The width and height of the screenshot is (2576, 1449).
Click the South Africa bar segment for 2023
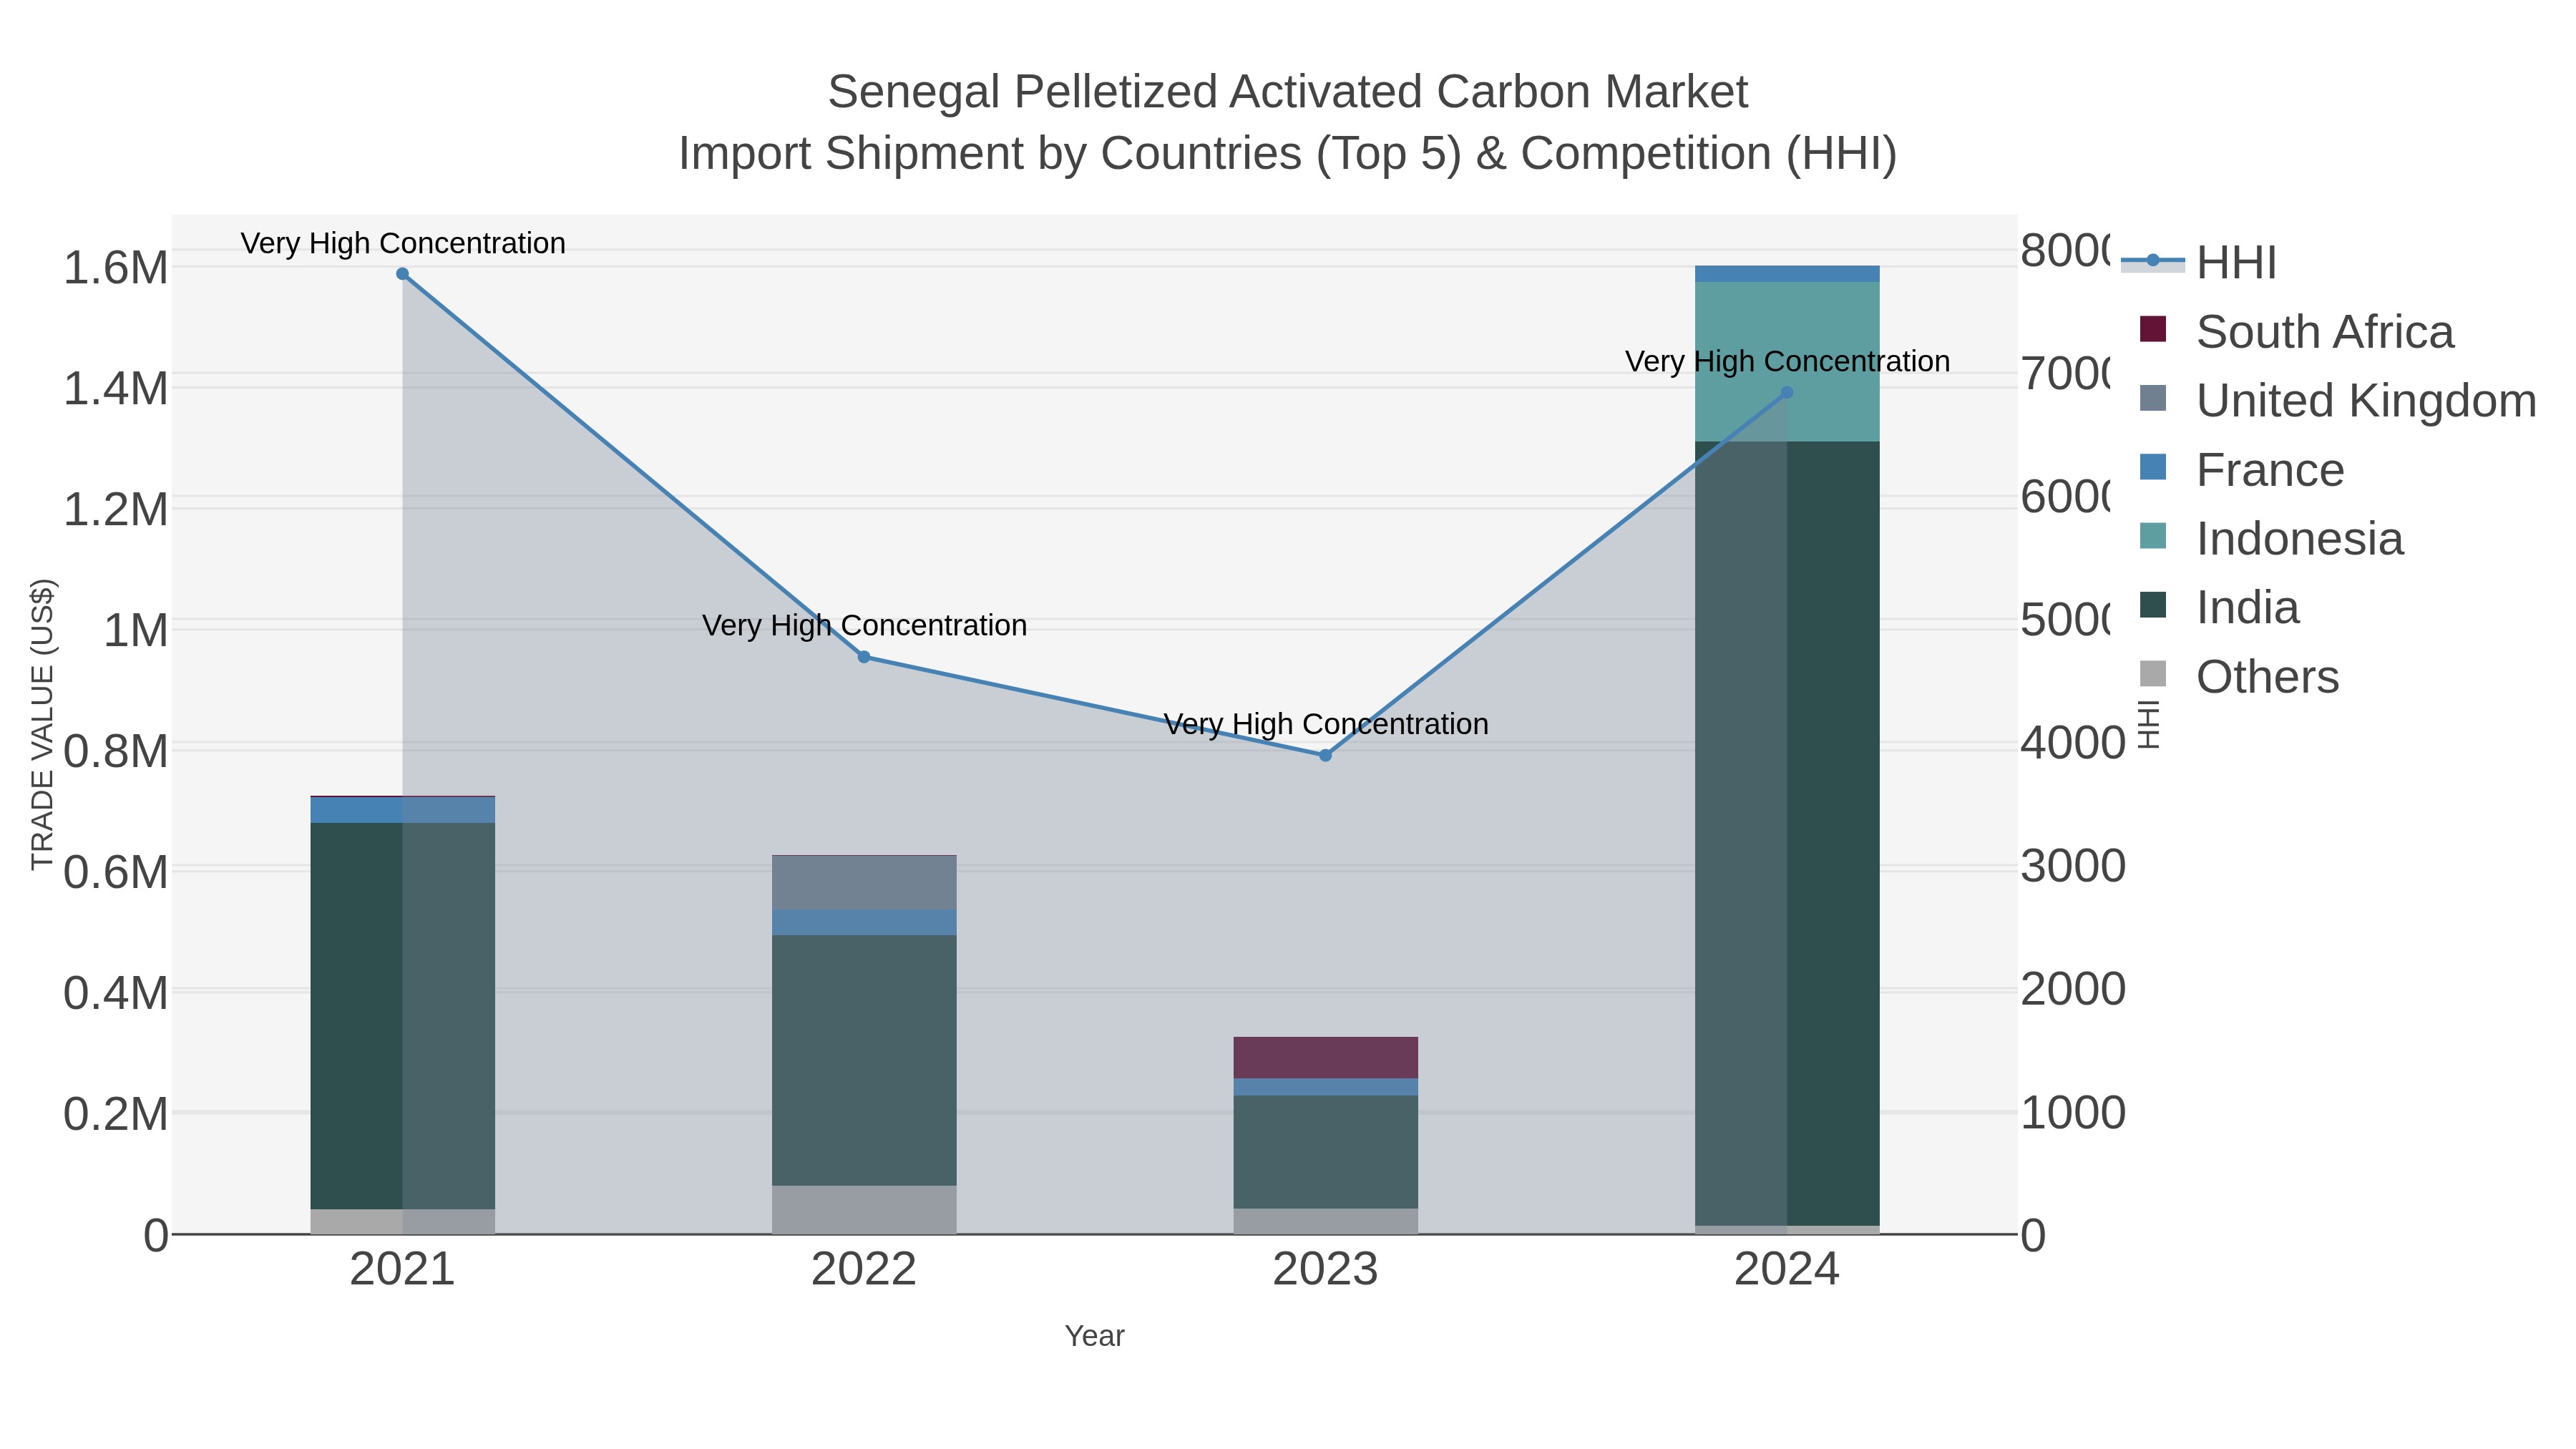[x=1325, y=1058]
